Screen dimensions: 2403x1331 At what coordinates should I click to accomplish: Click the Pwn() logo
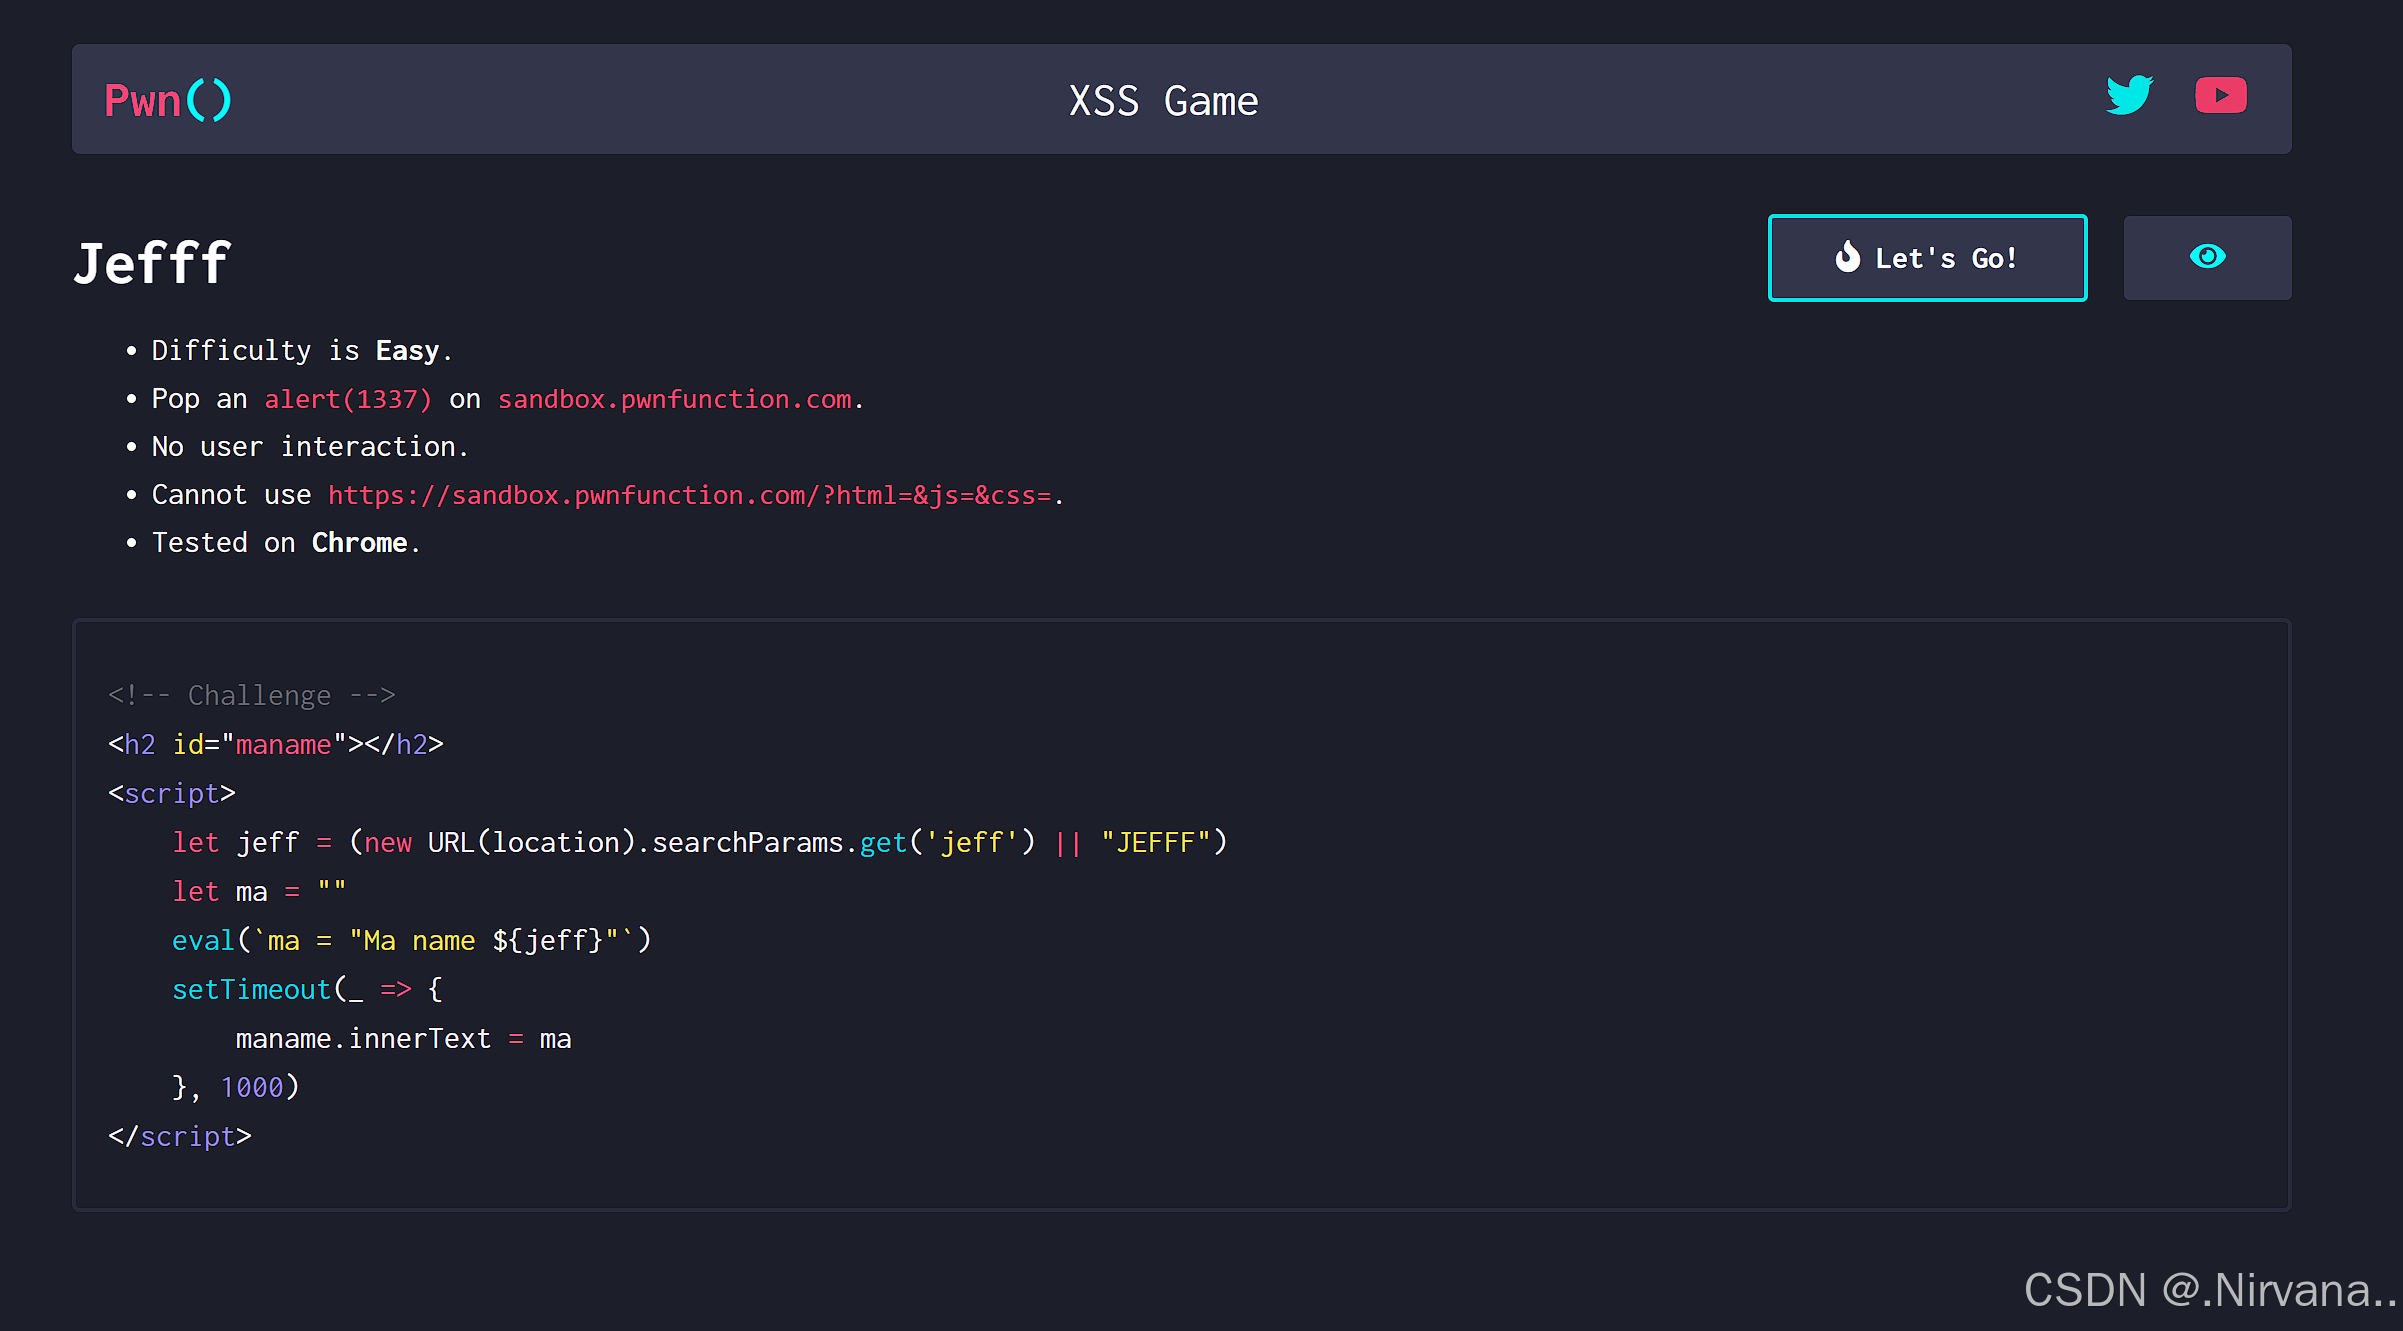(168, 100)
